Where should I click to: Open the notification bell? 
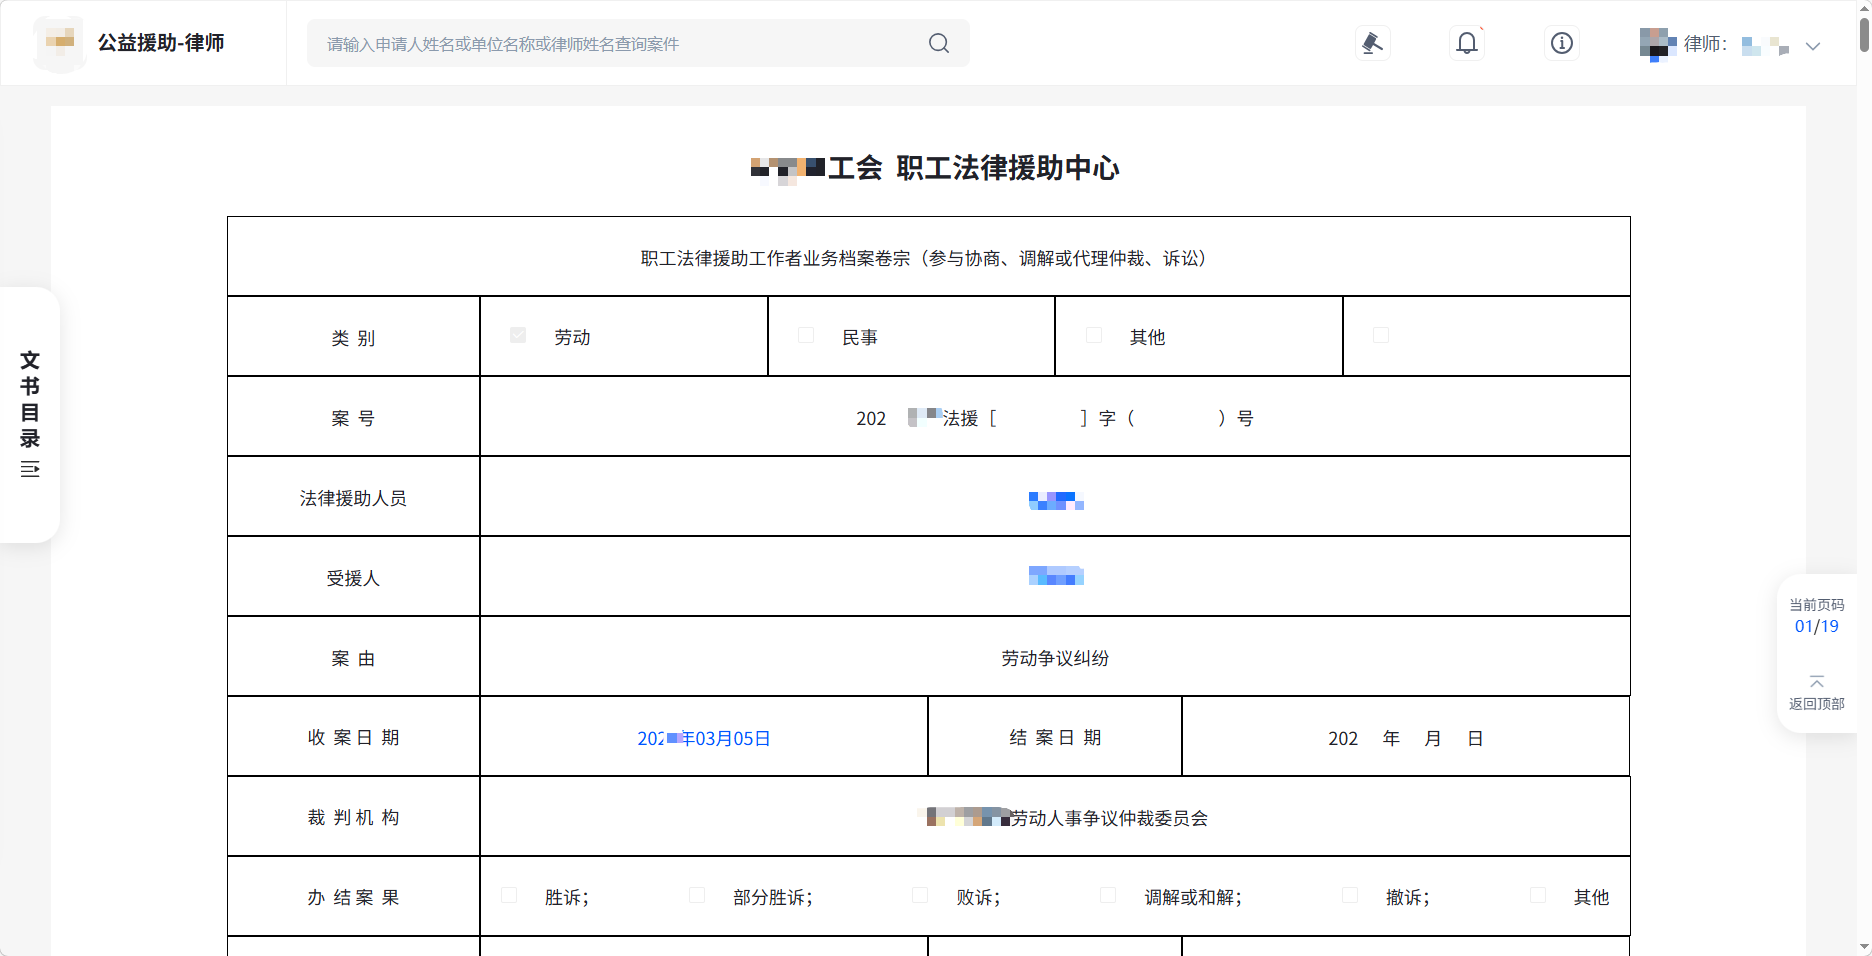pyautogui.click(x=1466, y=43)
